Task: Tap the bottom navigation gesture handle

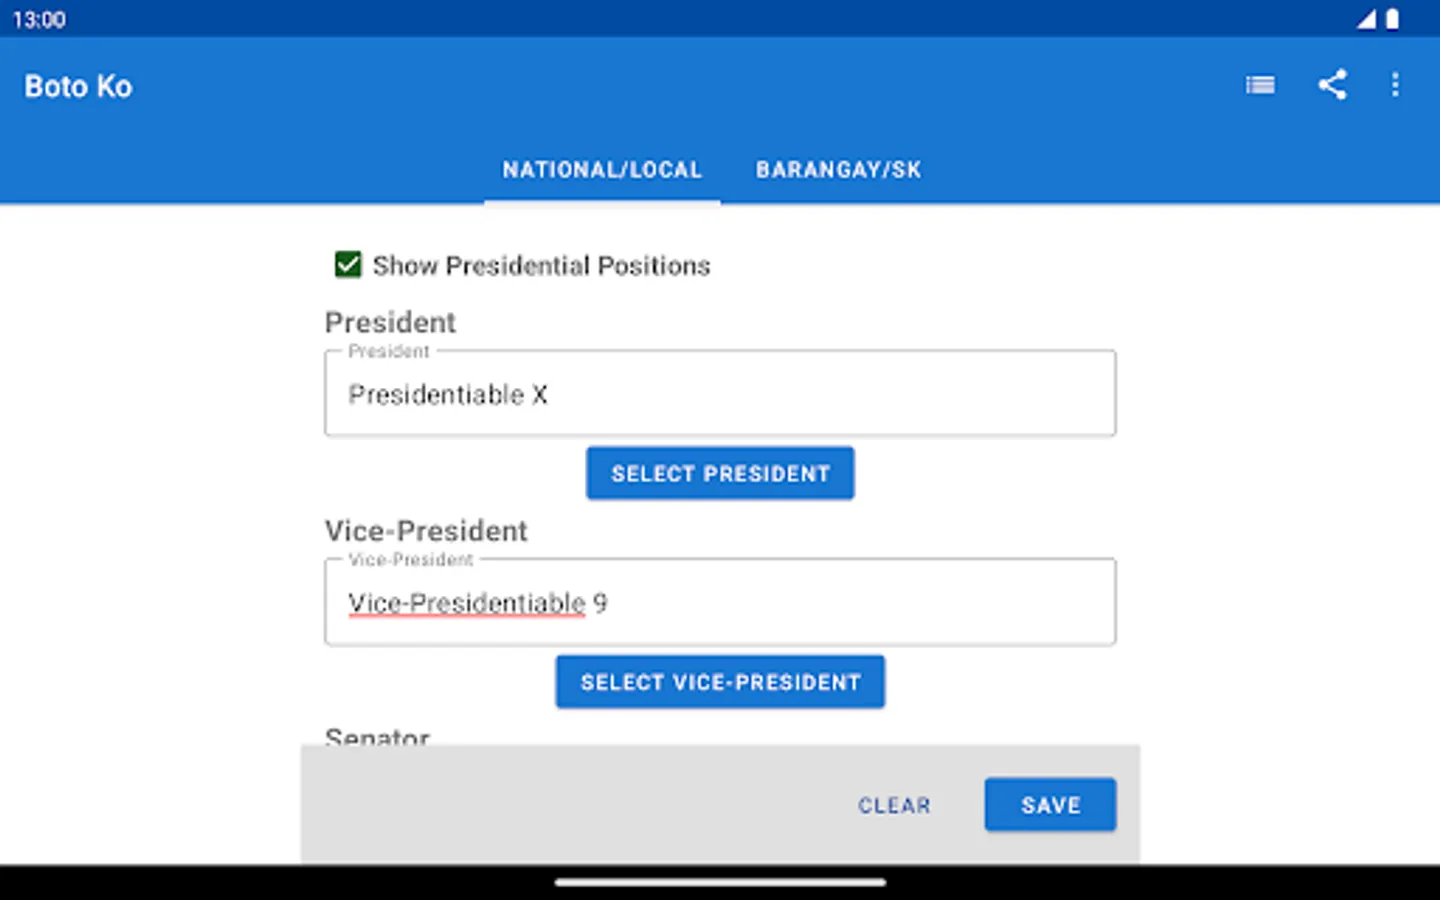Action: click(x=720, y=882)
